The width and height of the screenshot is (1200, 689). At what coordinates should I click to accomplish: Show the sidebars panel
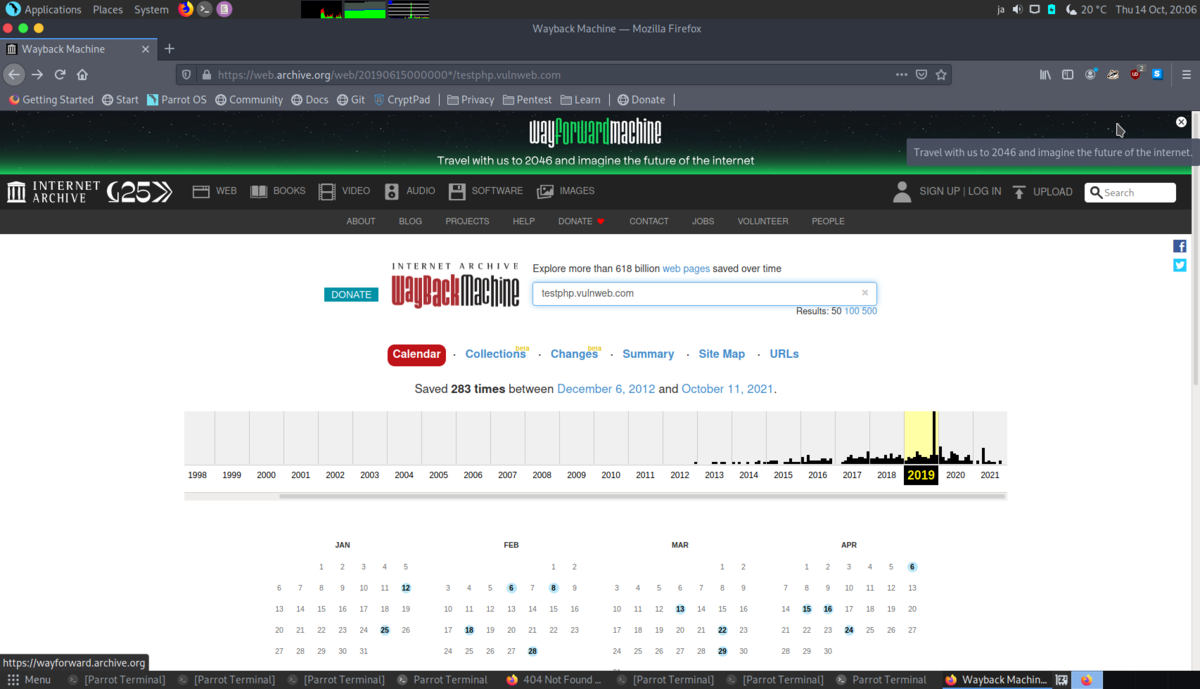pyautogui.click(x=1067, y=74)
